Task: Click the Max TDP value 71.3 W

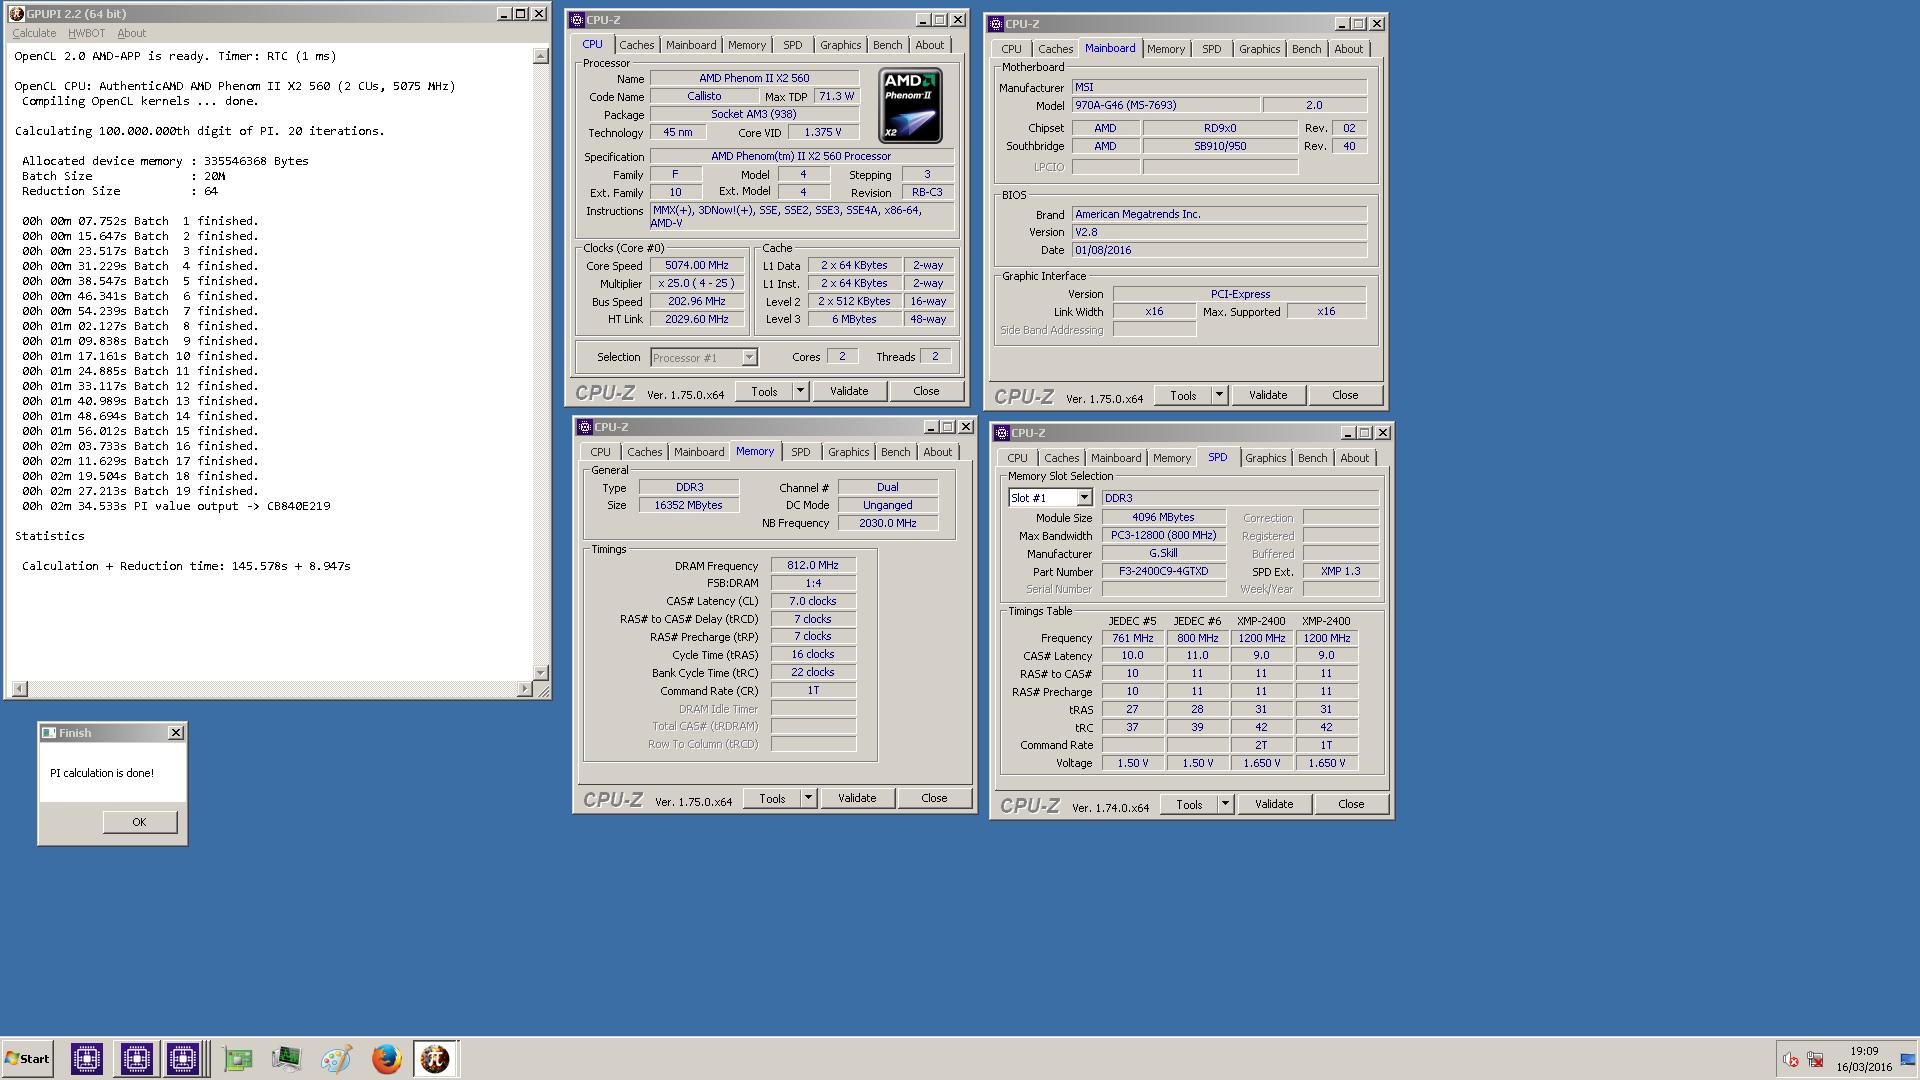Action: [x=836, y=96]
